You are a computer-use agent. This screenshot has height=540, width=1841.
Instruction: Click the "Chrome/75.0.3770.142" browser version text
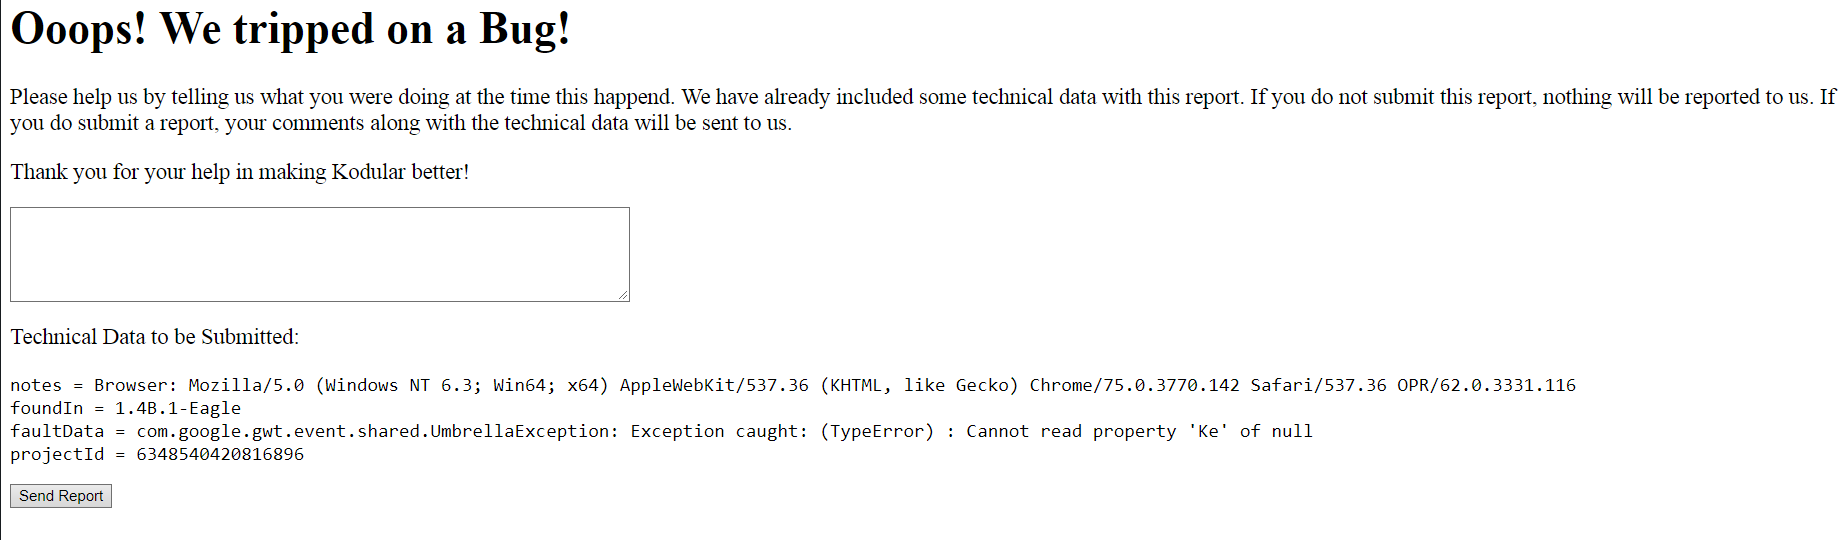coord(1134,385)
